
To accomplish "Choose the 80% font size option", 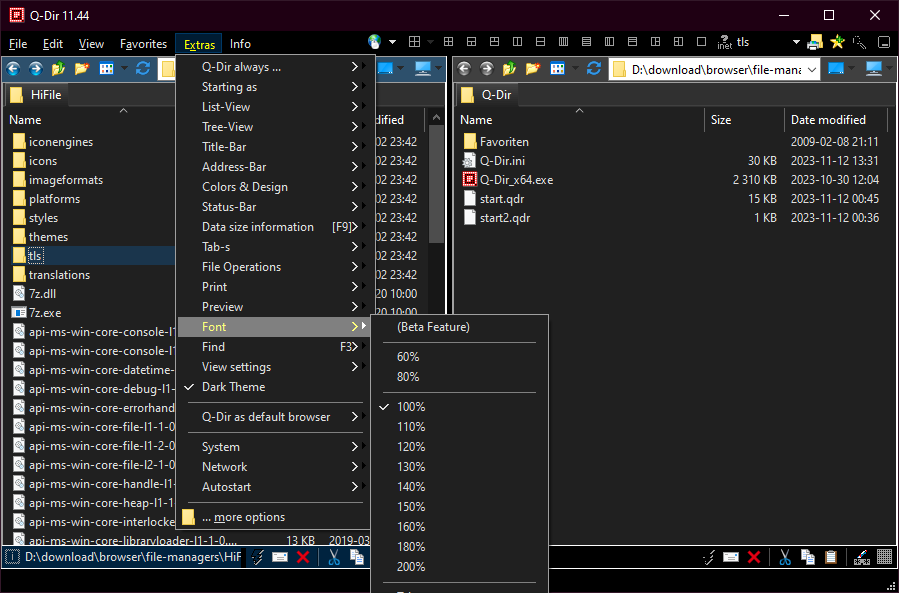I will (x=408, y=377).
